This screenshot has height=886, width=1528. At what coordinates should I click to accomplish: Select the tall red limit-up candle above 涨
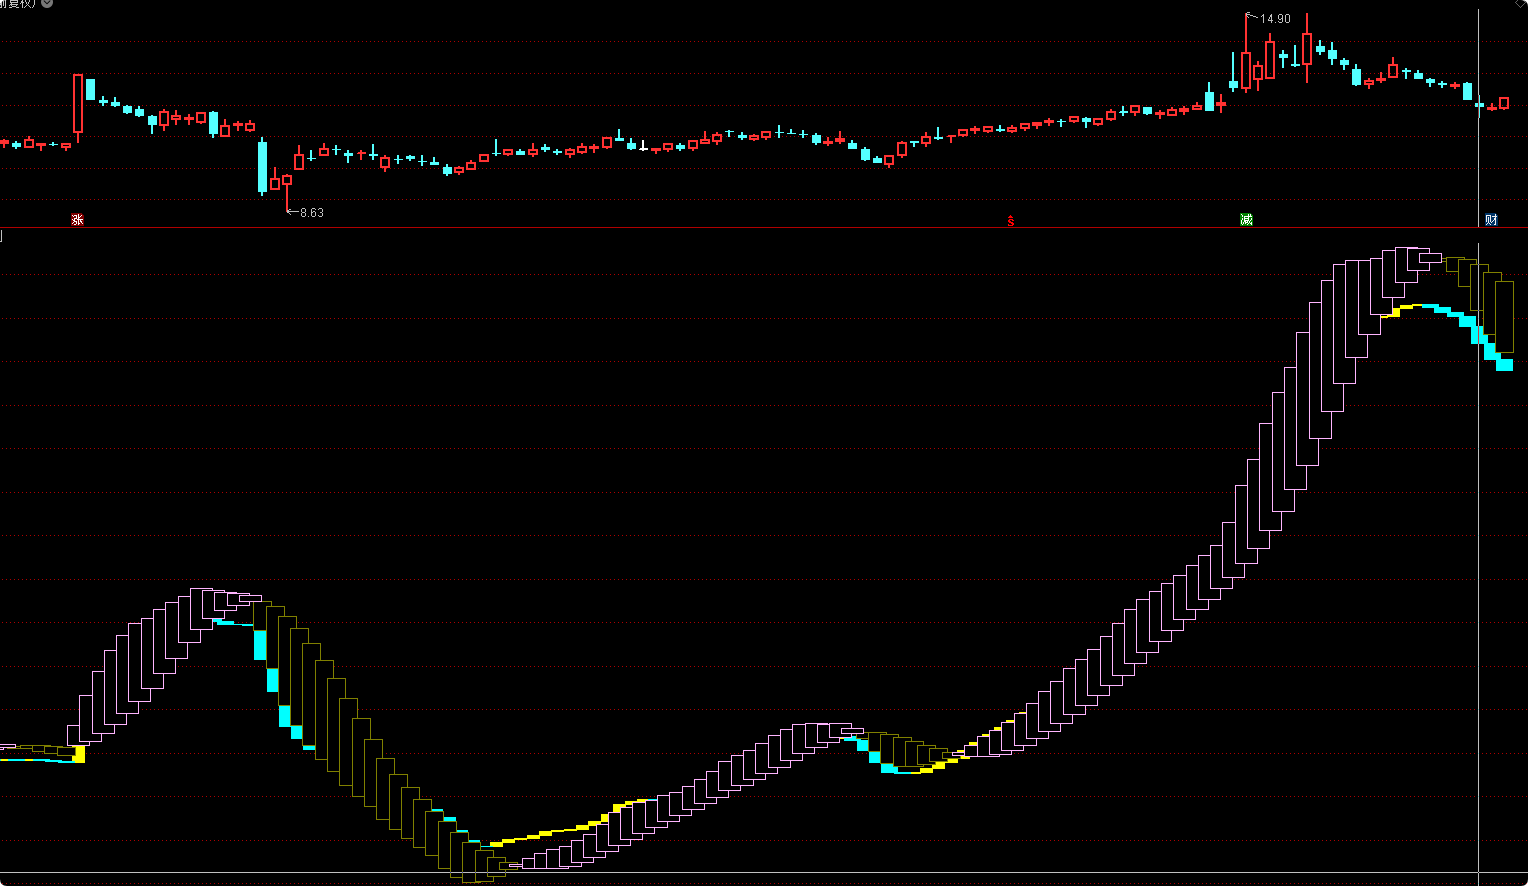(x=78, y=103)
